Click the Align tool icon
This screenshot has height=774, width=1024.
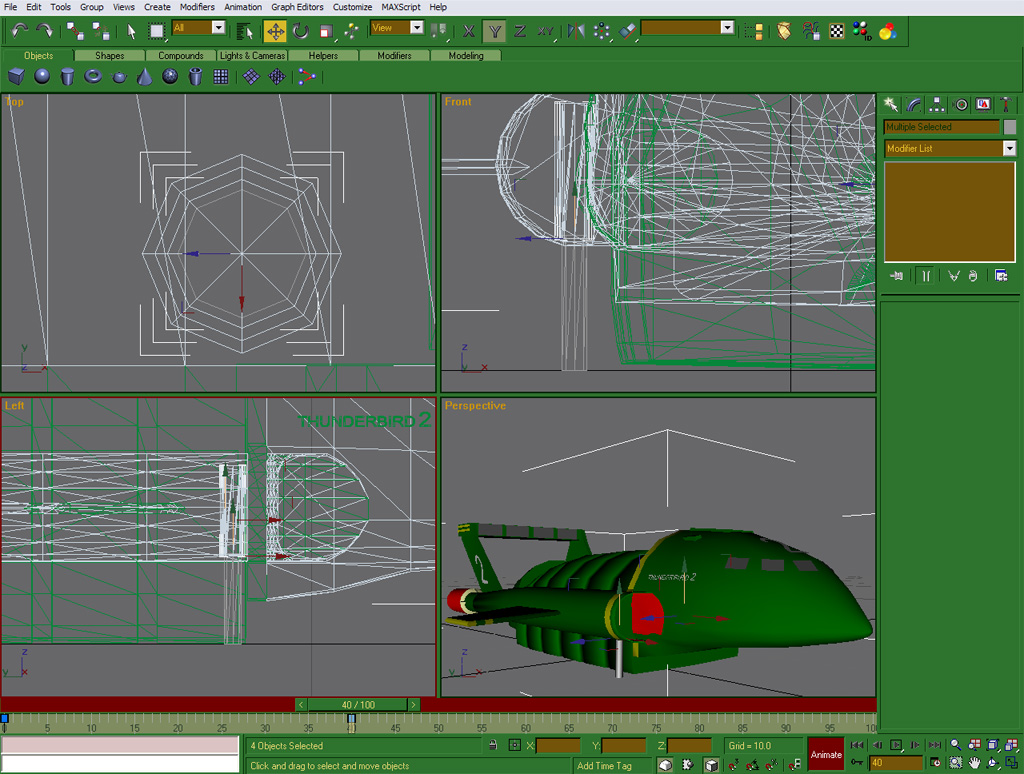[627, 31]
